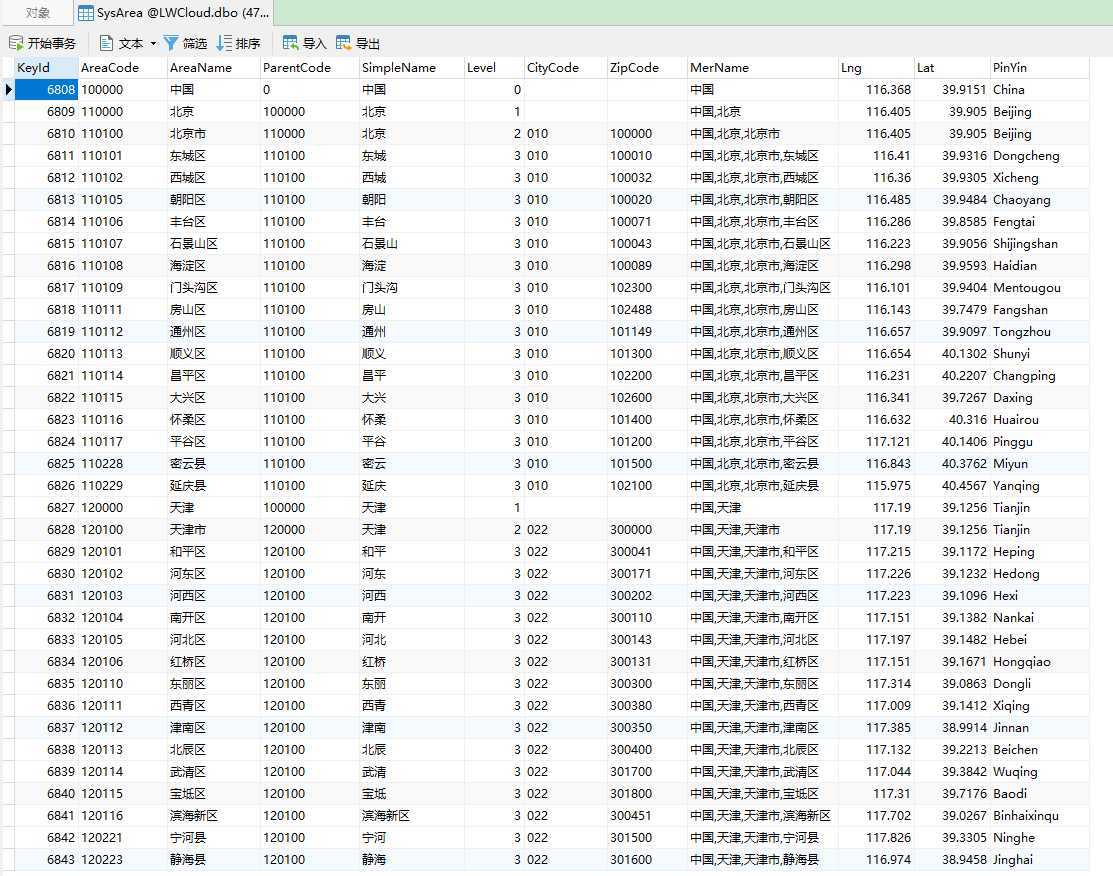This screenshot has width=1113, height=876.
Task: Click the ParentCode column header
Action: click(309, 67)
